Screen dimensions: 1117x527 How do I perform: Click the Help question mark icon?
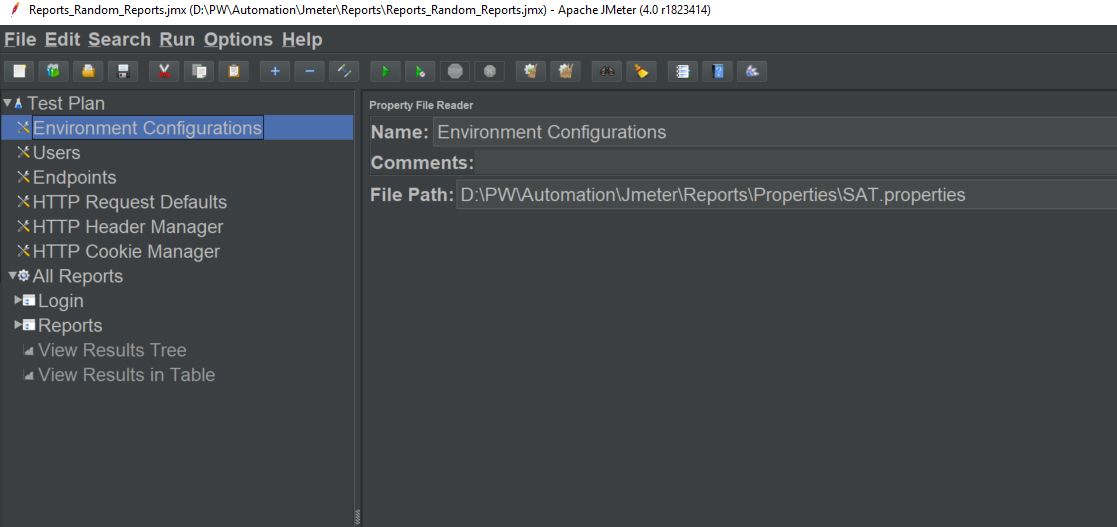717,71
